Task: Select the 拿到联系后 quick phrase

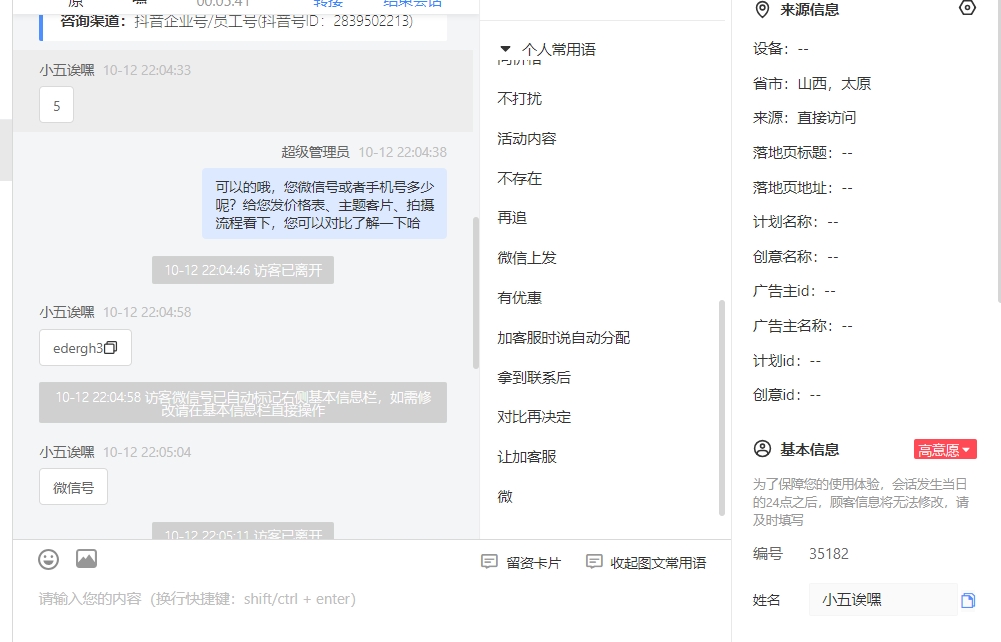Action: tap(534, 378)
